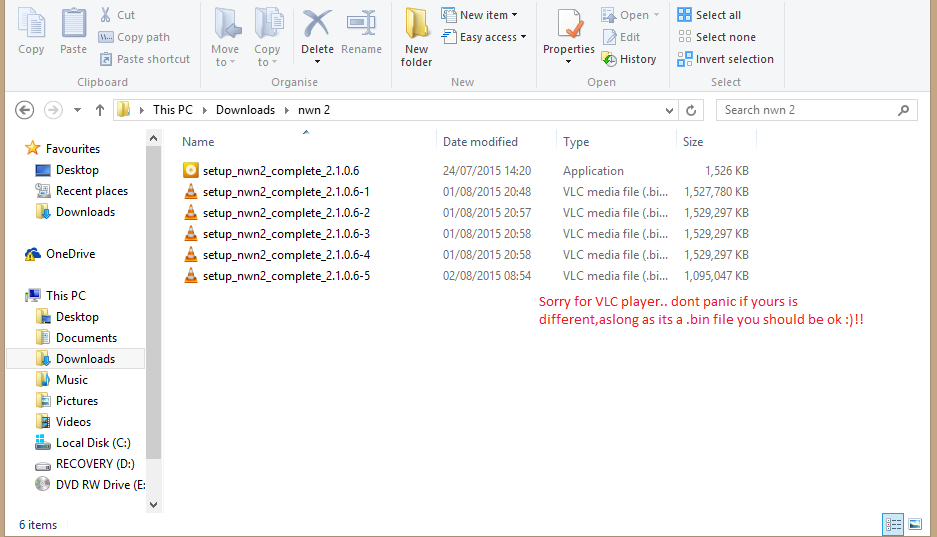The height and width of the screenshot is (537, 937).
Task: Open file History
Action: pyautogui.click(x=629, y=59)
